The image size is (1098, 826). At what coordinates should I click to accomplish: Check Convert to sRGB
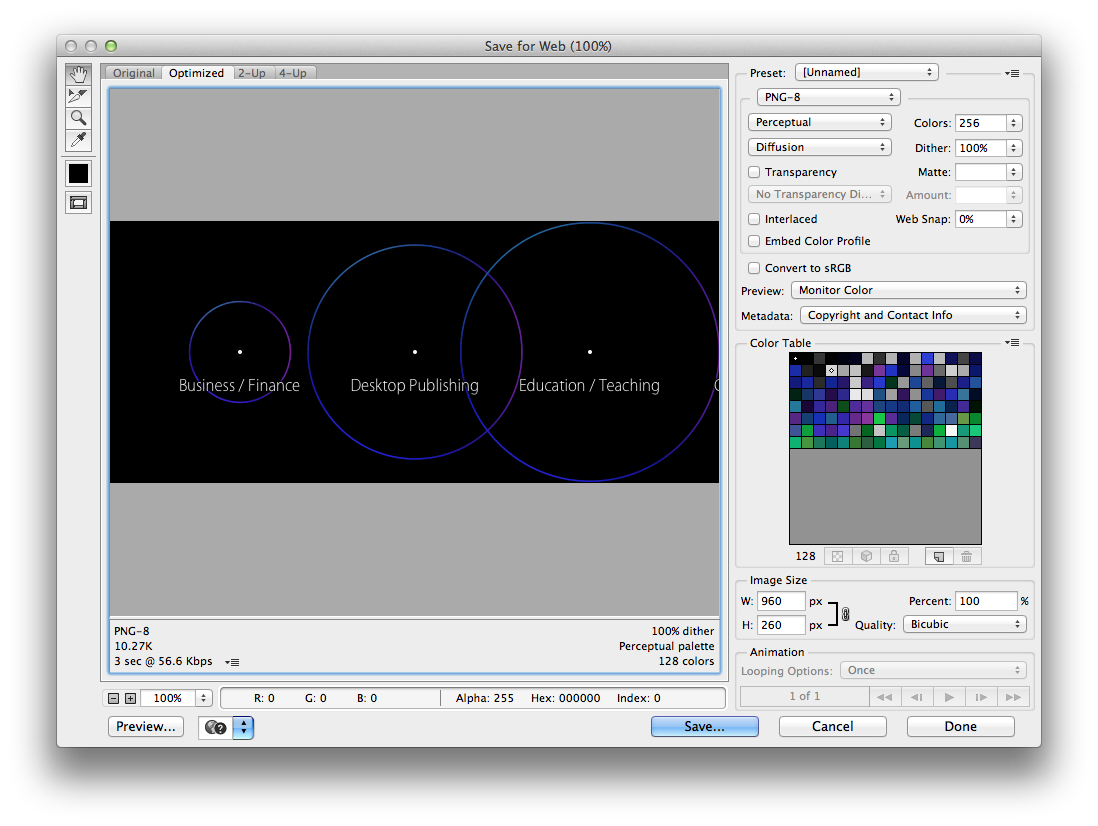[755, 268]
